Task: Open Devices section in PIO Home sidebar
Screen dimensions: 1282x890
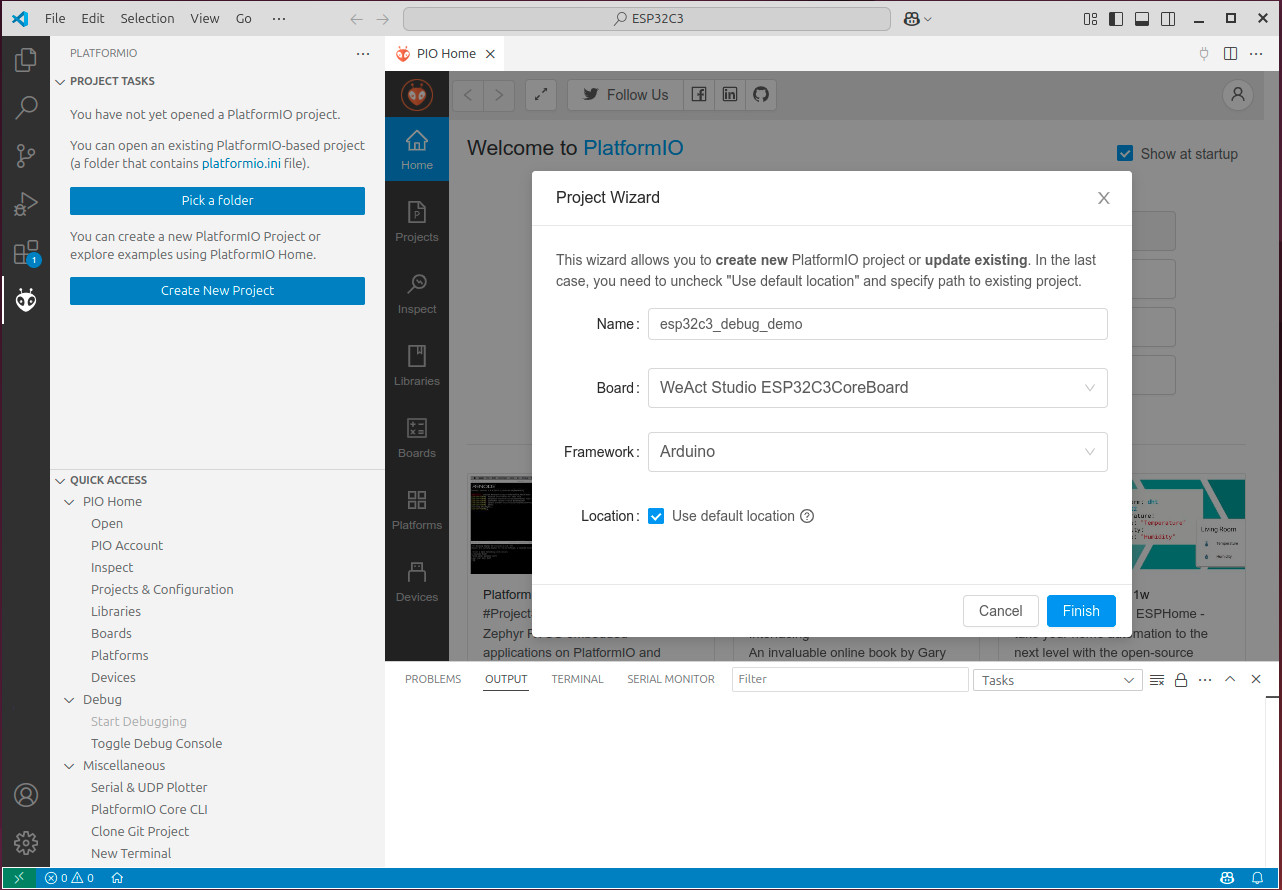Action: click(x=417, y=582)
